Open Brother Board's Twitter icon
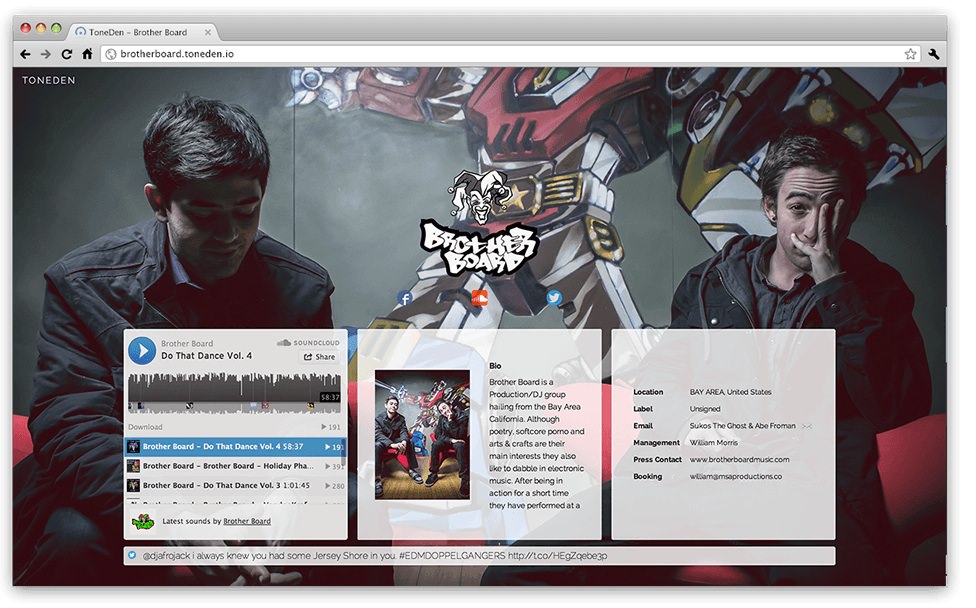The height and width of the screenshot is (608, 976). point(554,298)
